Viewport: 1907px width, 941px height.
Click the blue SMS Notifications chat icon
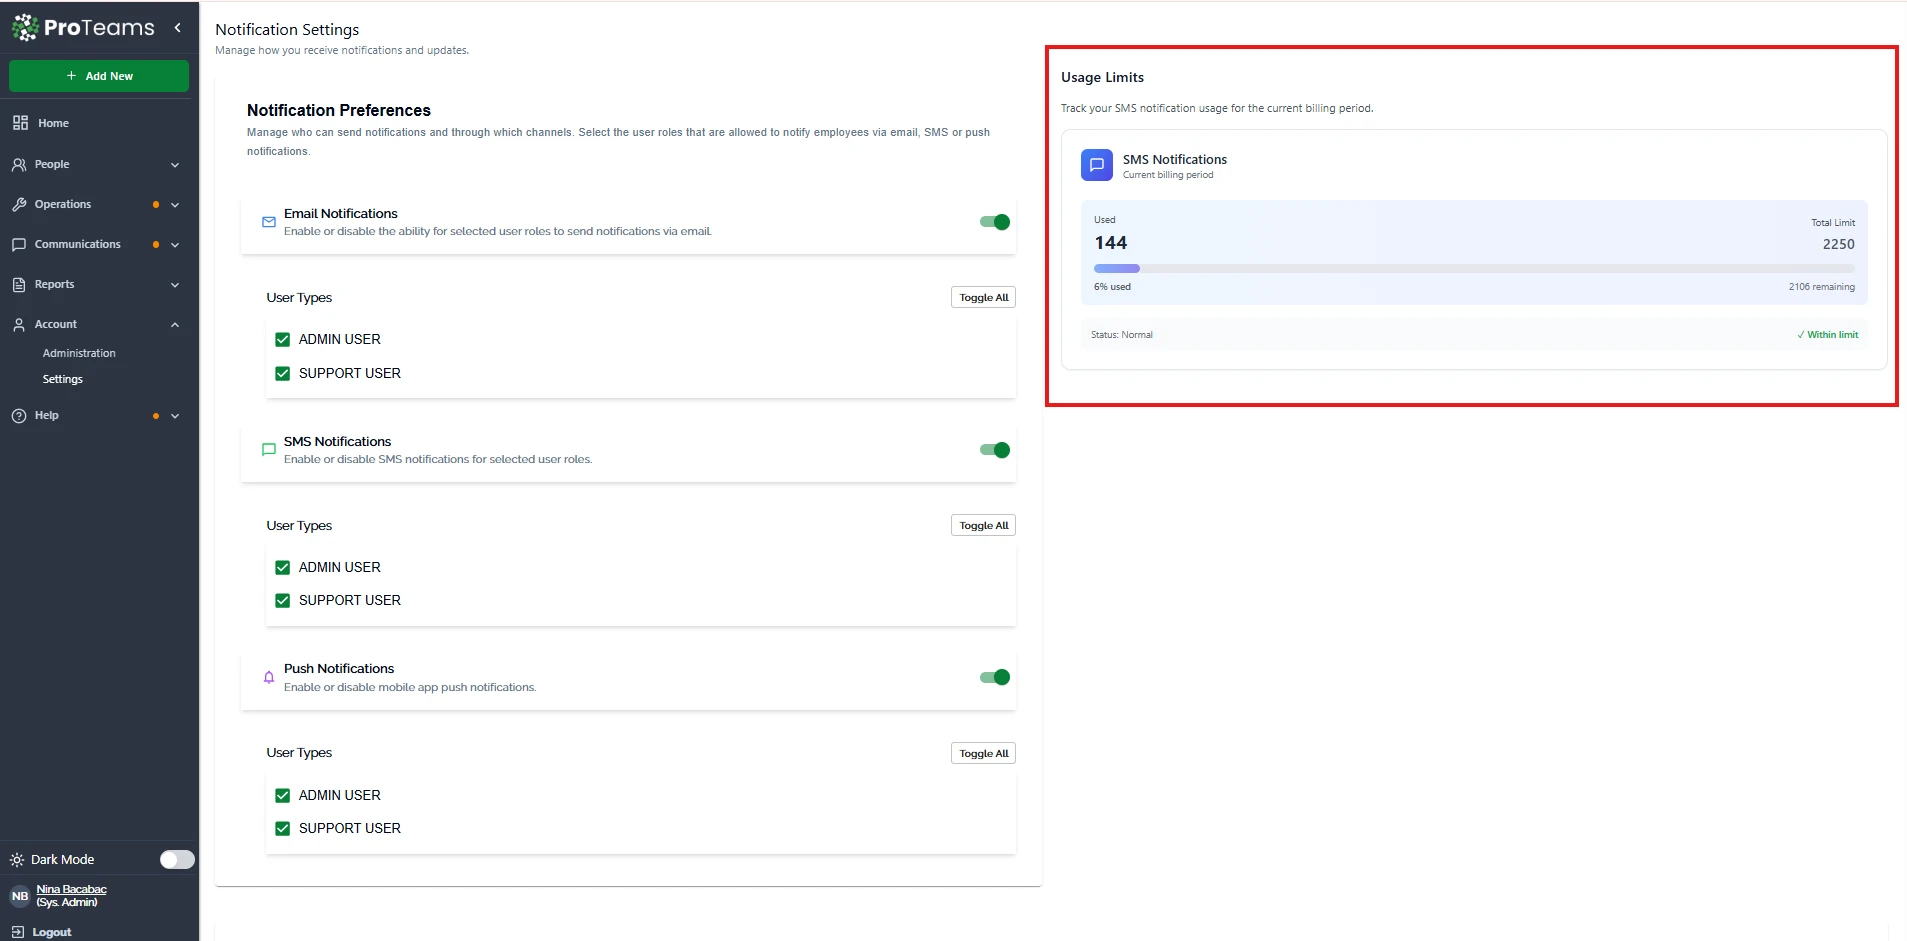(1096, 165)
